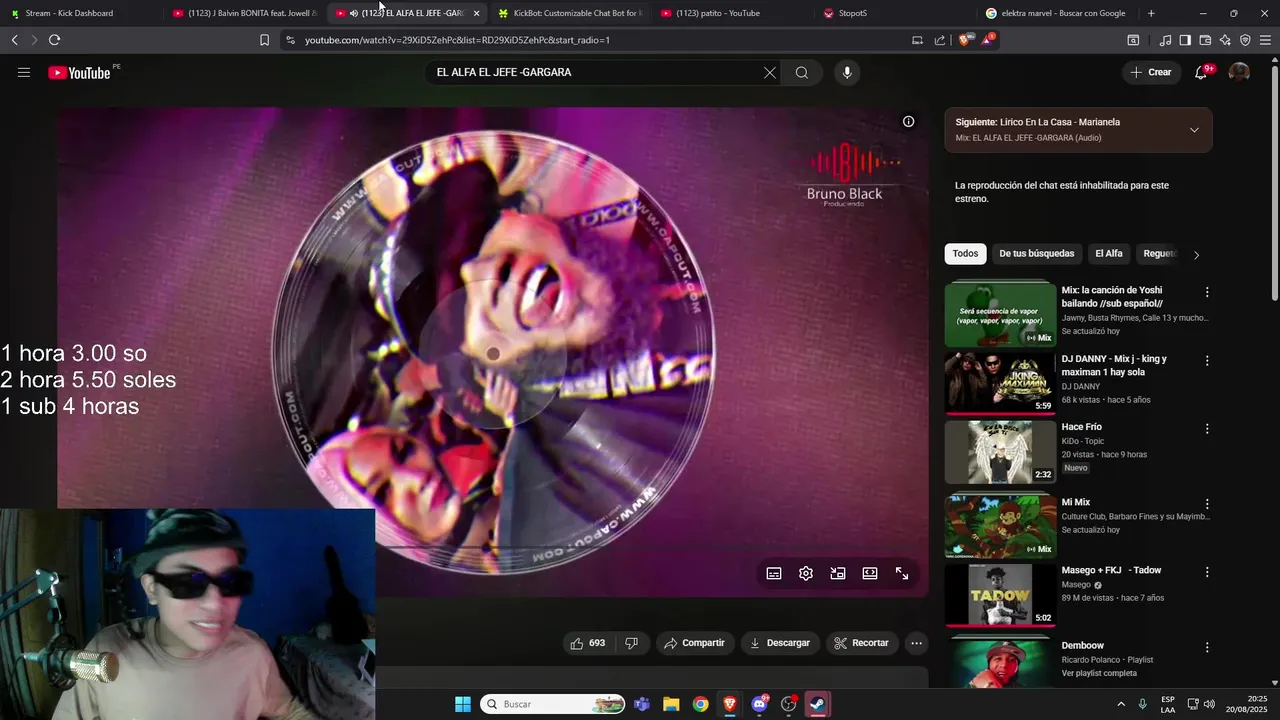
Task: Open the account avatar menu
Action: point(1239,72)
